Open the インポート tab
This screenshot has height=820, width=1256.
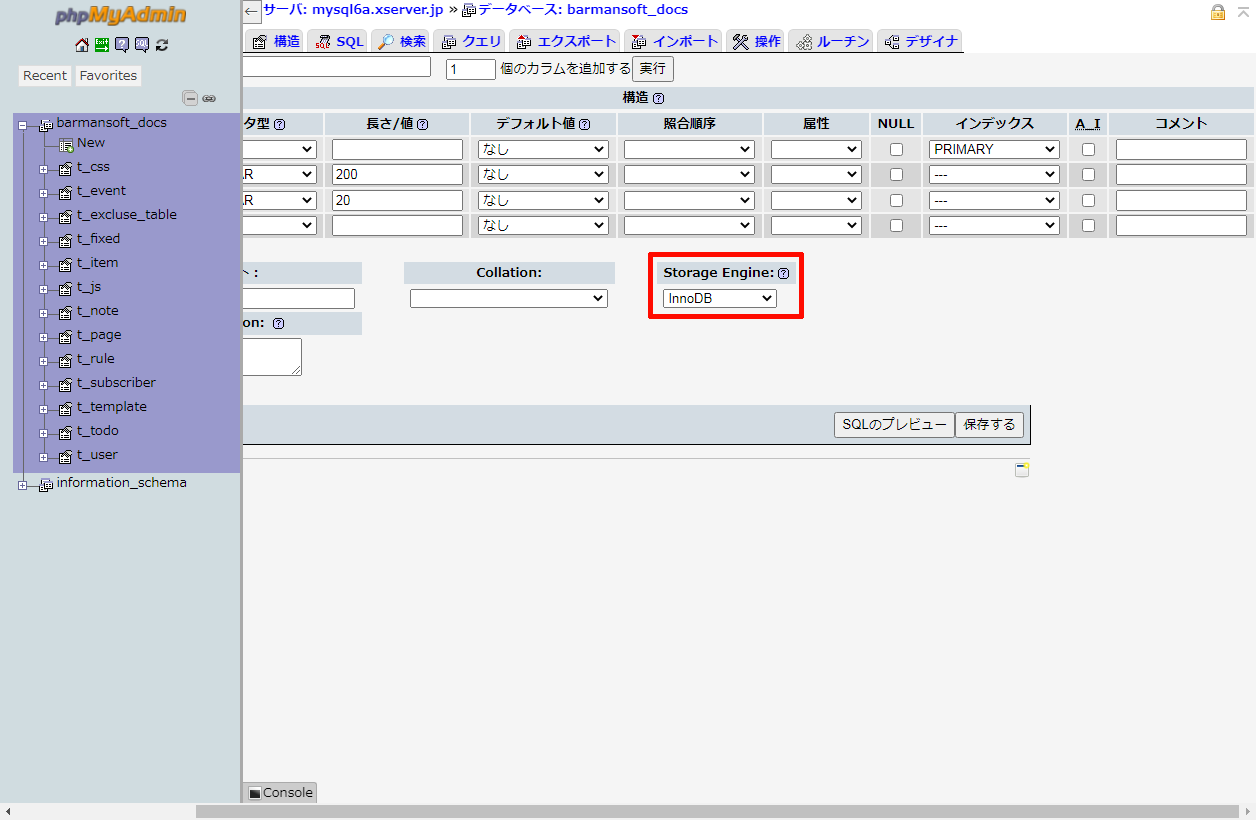(674, 41)
